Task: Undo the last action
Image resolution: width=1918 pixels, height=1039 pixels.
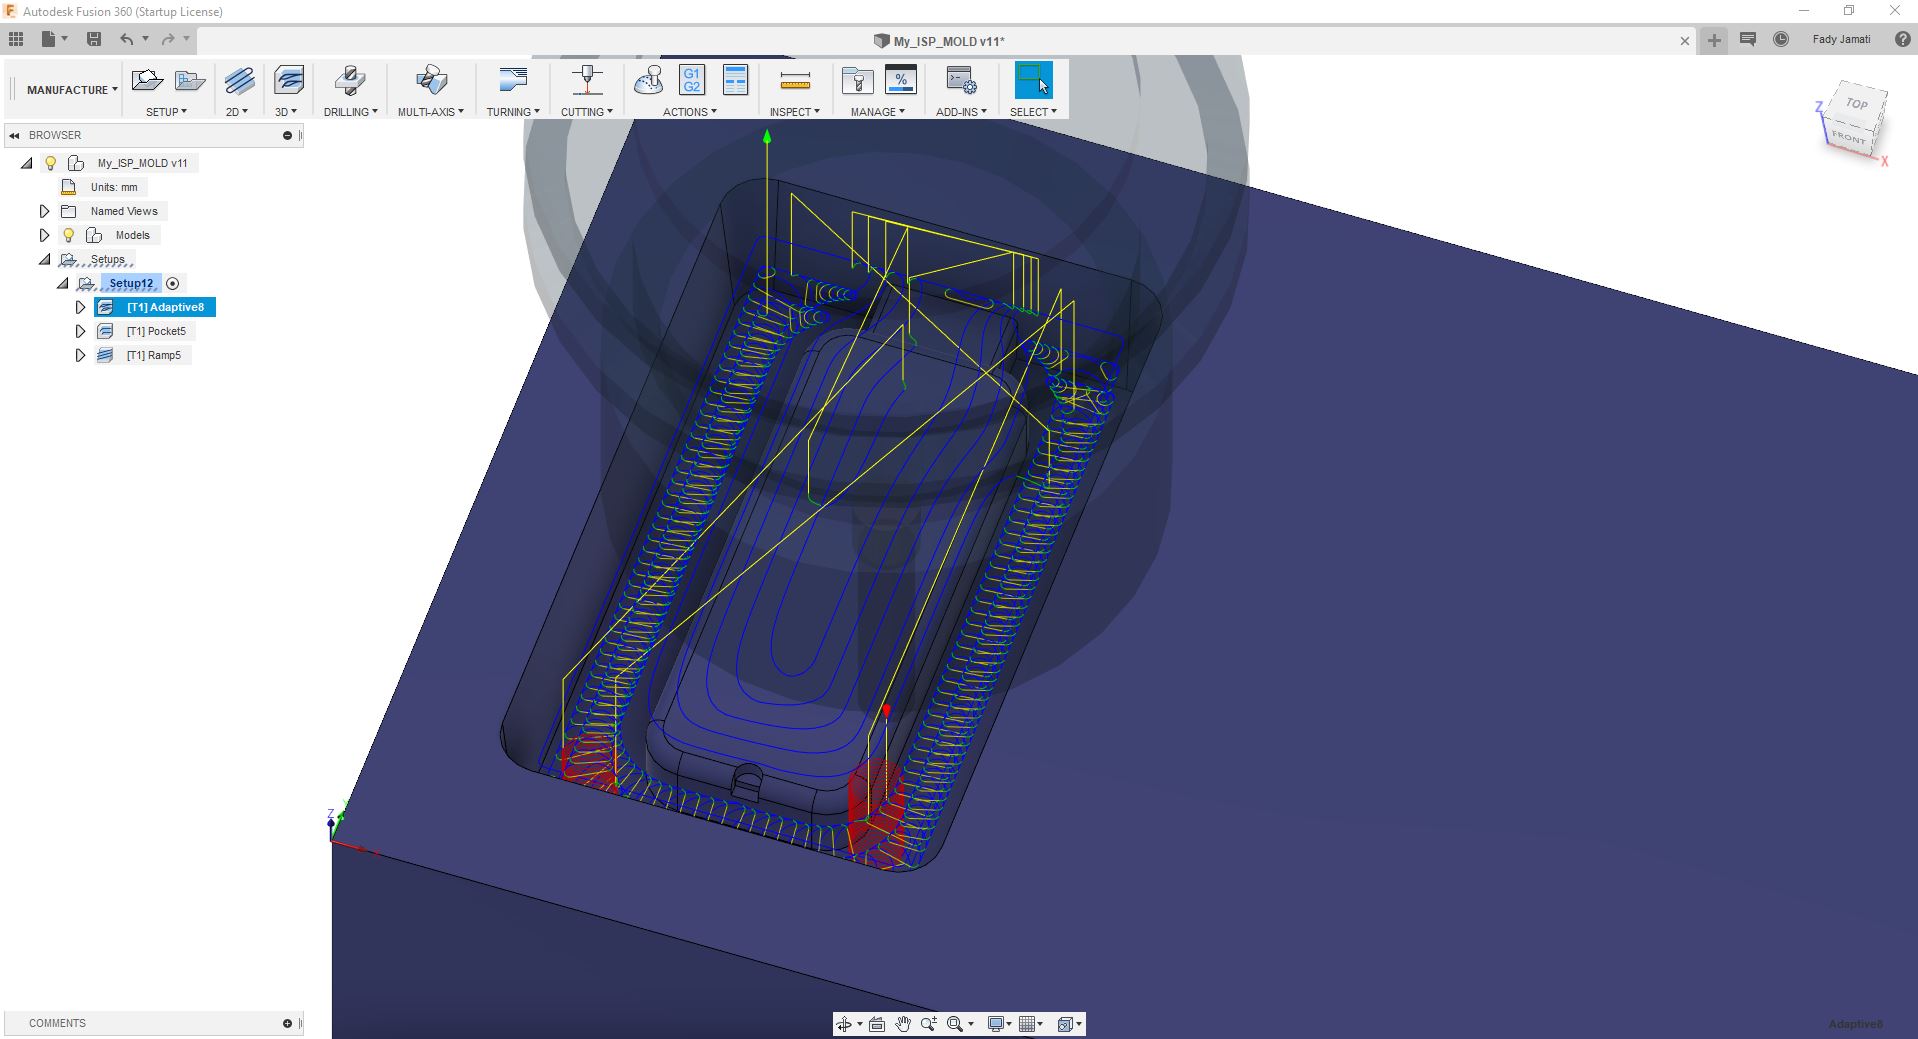Action: pyautogui.click(x=126, y=39)
